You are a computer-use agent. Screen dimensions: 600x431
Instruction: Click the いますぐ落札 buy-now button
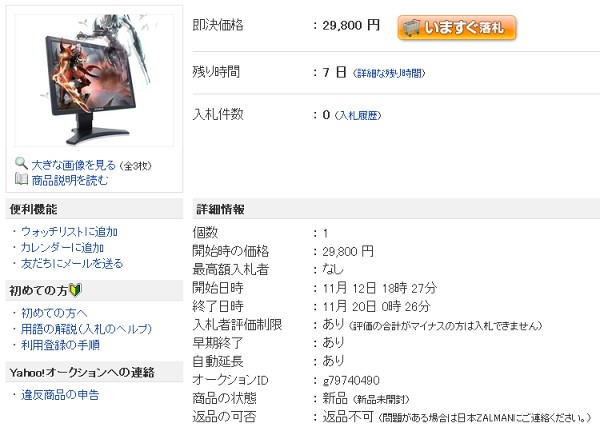[457, 28]
